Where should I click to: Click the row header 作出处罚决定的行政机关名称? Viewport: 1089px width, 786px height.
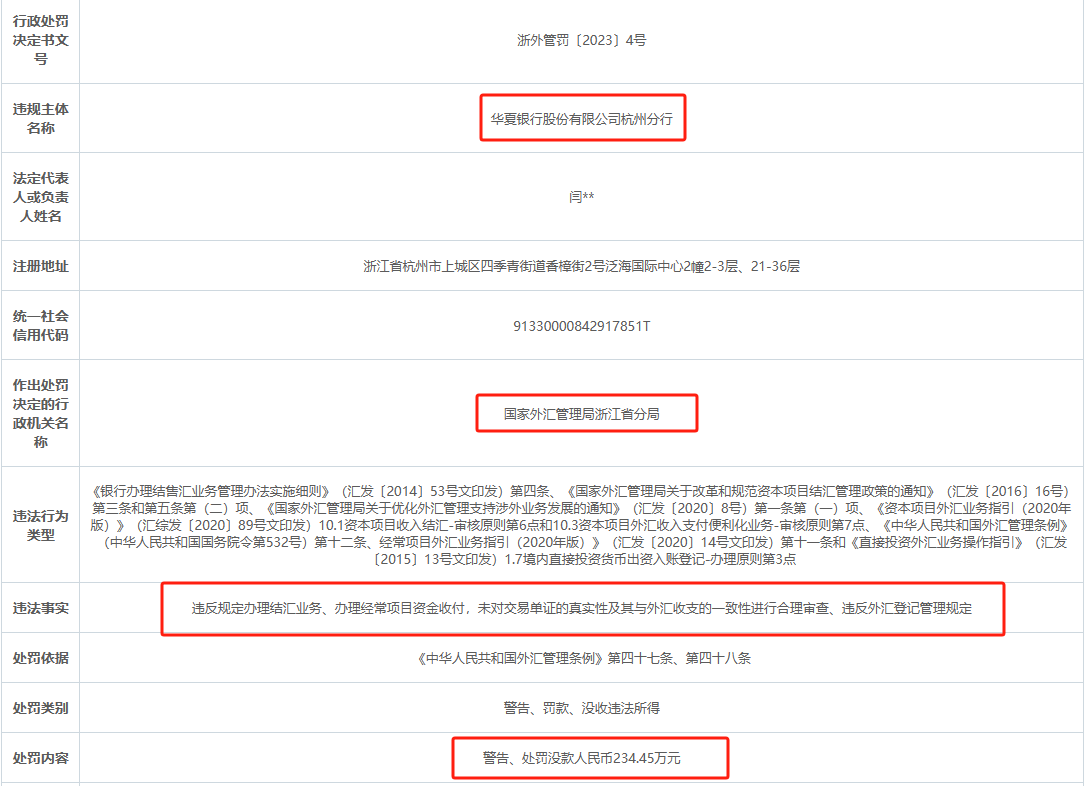[41, 412]
